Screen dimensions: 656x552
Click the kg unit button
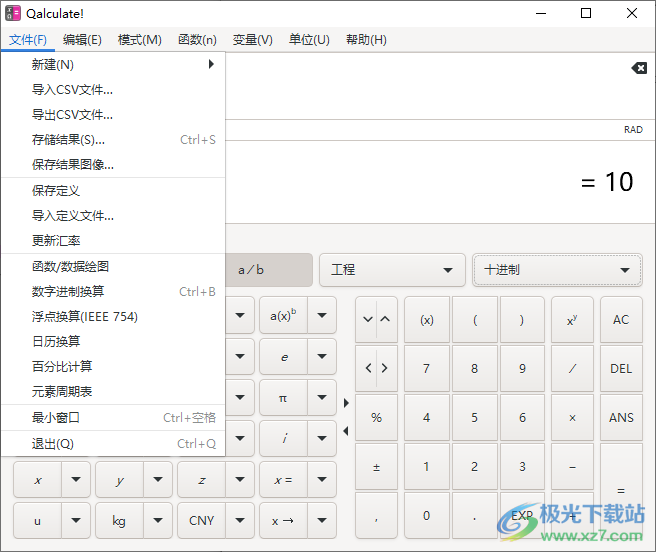[120, 521]
